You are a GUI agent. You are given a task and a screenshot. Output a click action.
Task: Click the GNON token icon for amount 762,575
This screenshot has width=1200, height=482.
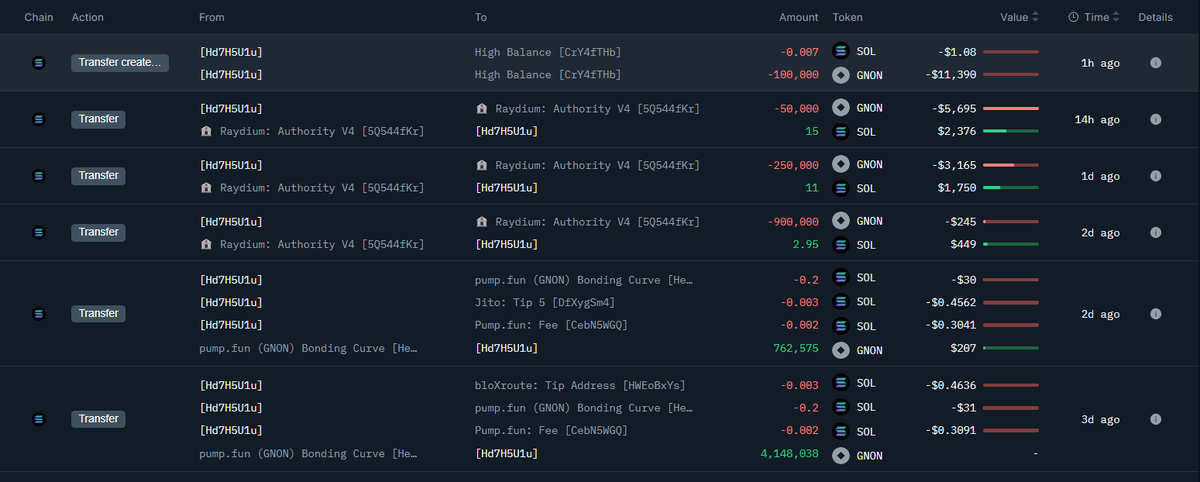(x=841, y=349)
